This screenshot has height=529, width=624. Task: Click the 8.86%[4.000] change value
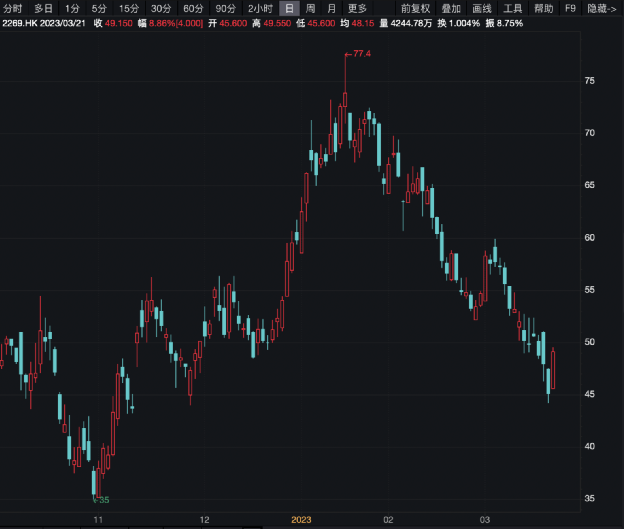(x=176, y=23)
